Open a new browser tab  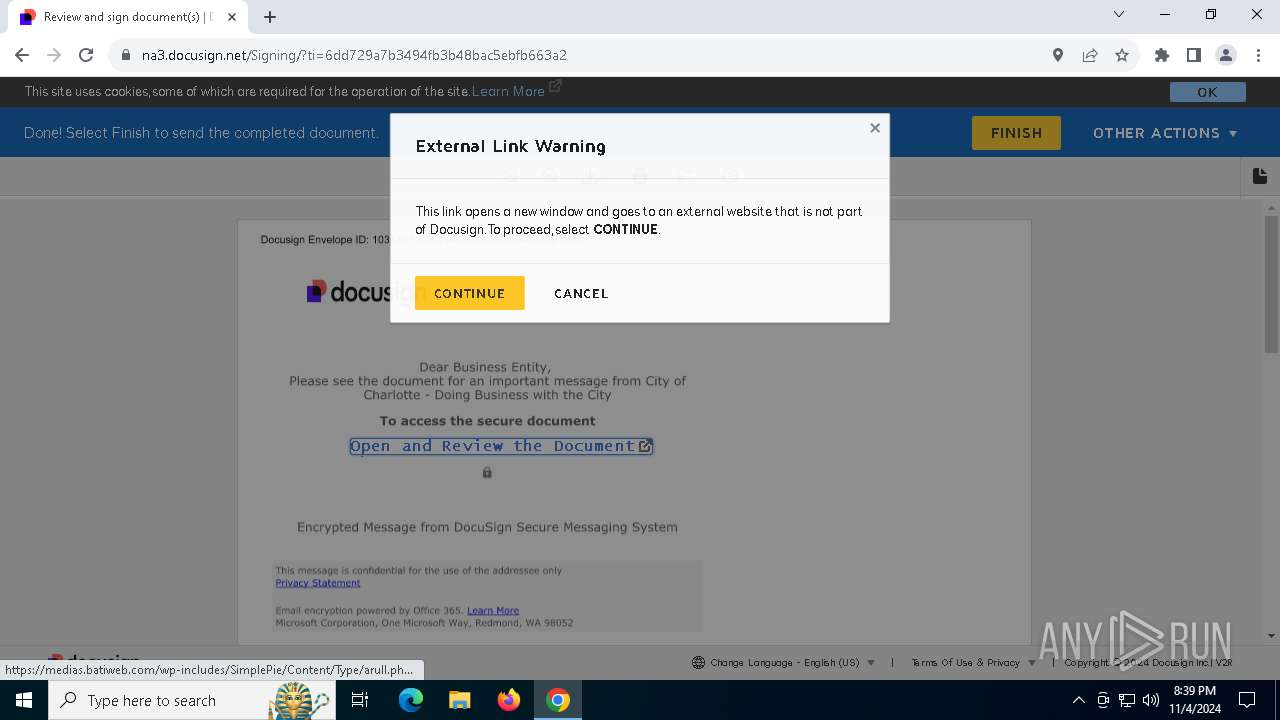click(270, 17)
